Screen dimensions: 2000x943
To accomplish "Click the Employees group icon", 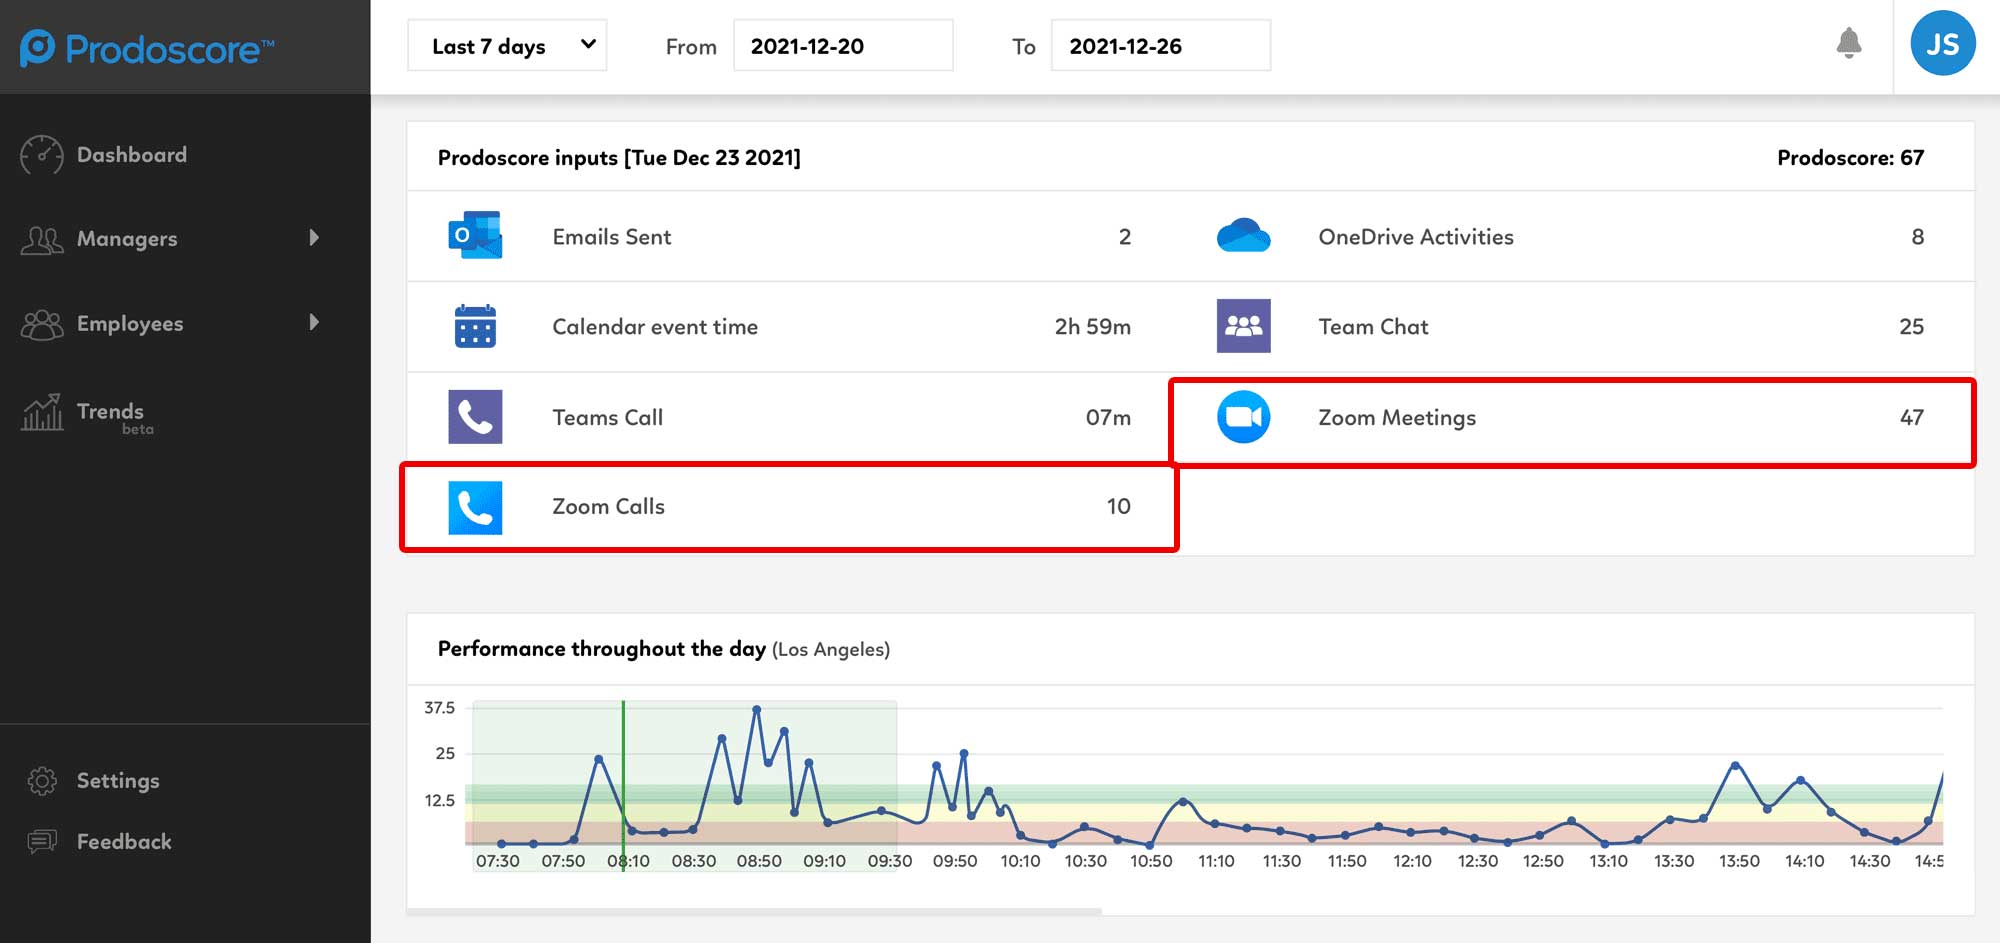I will [42, 324].
